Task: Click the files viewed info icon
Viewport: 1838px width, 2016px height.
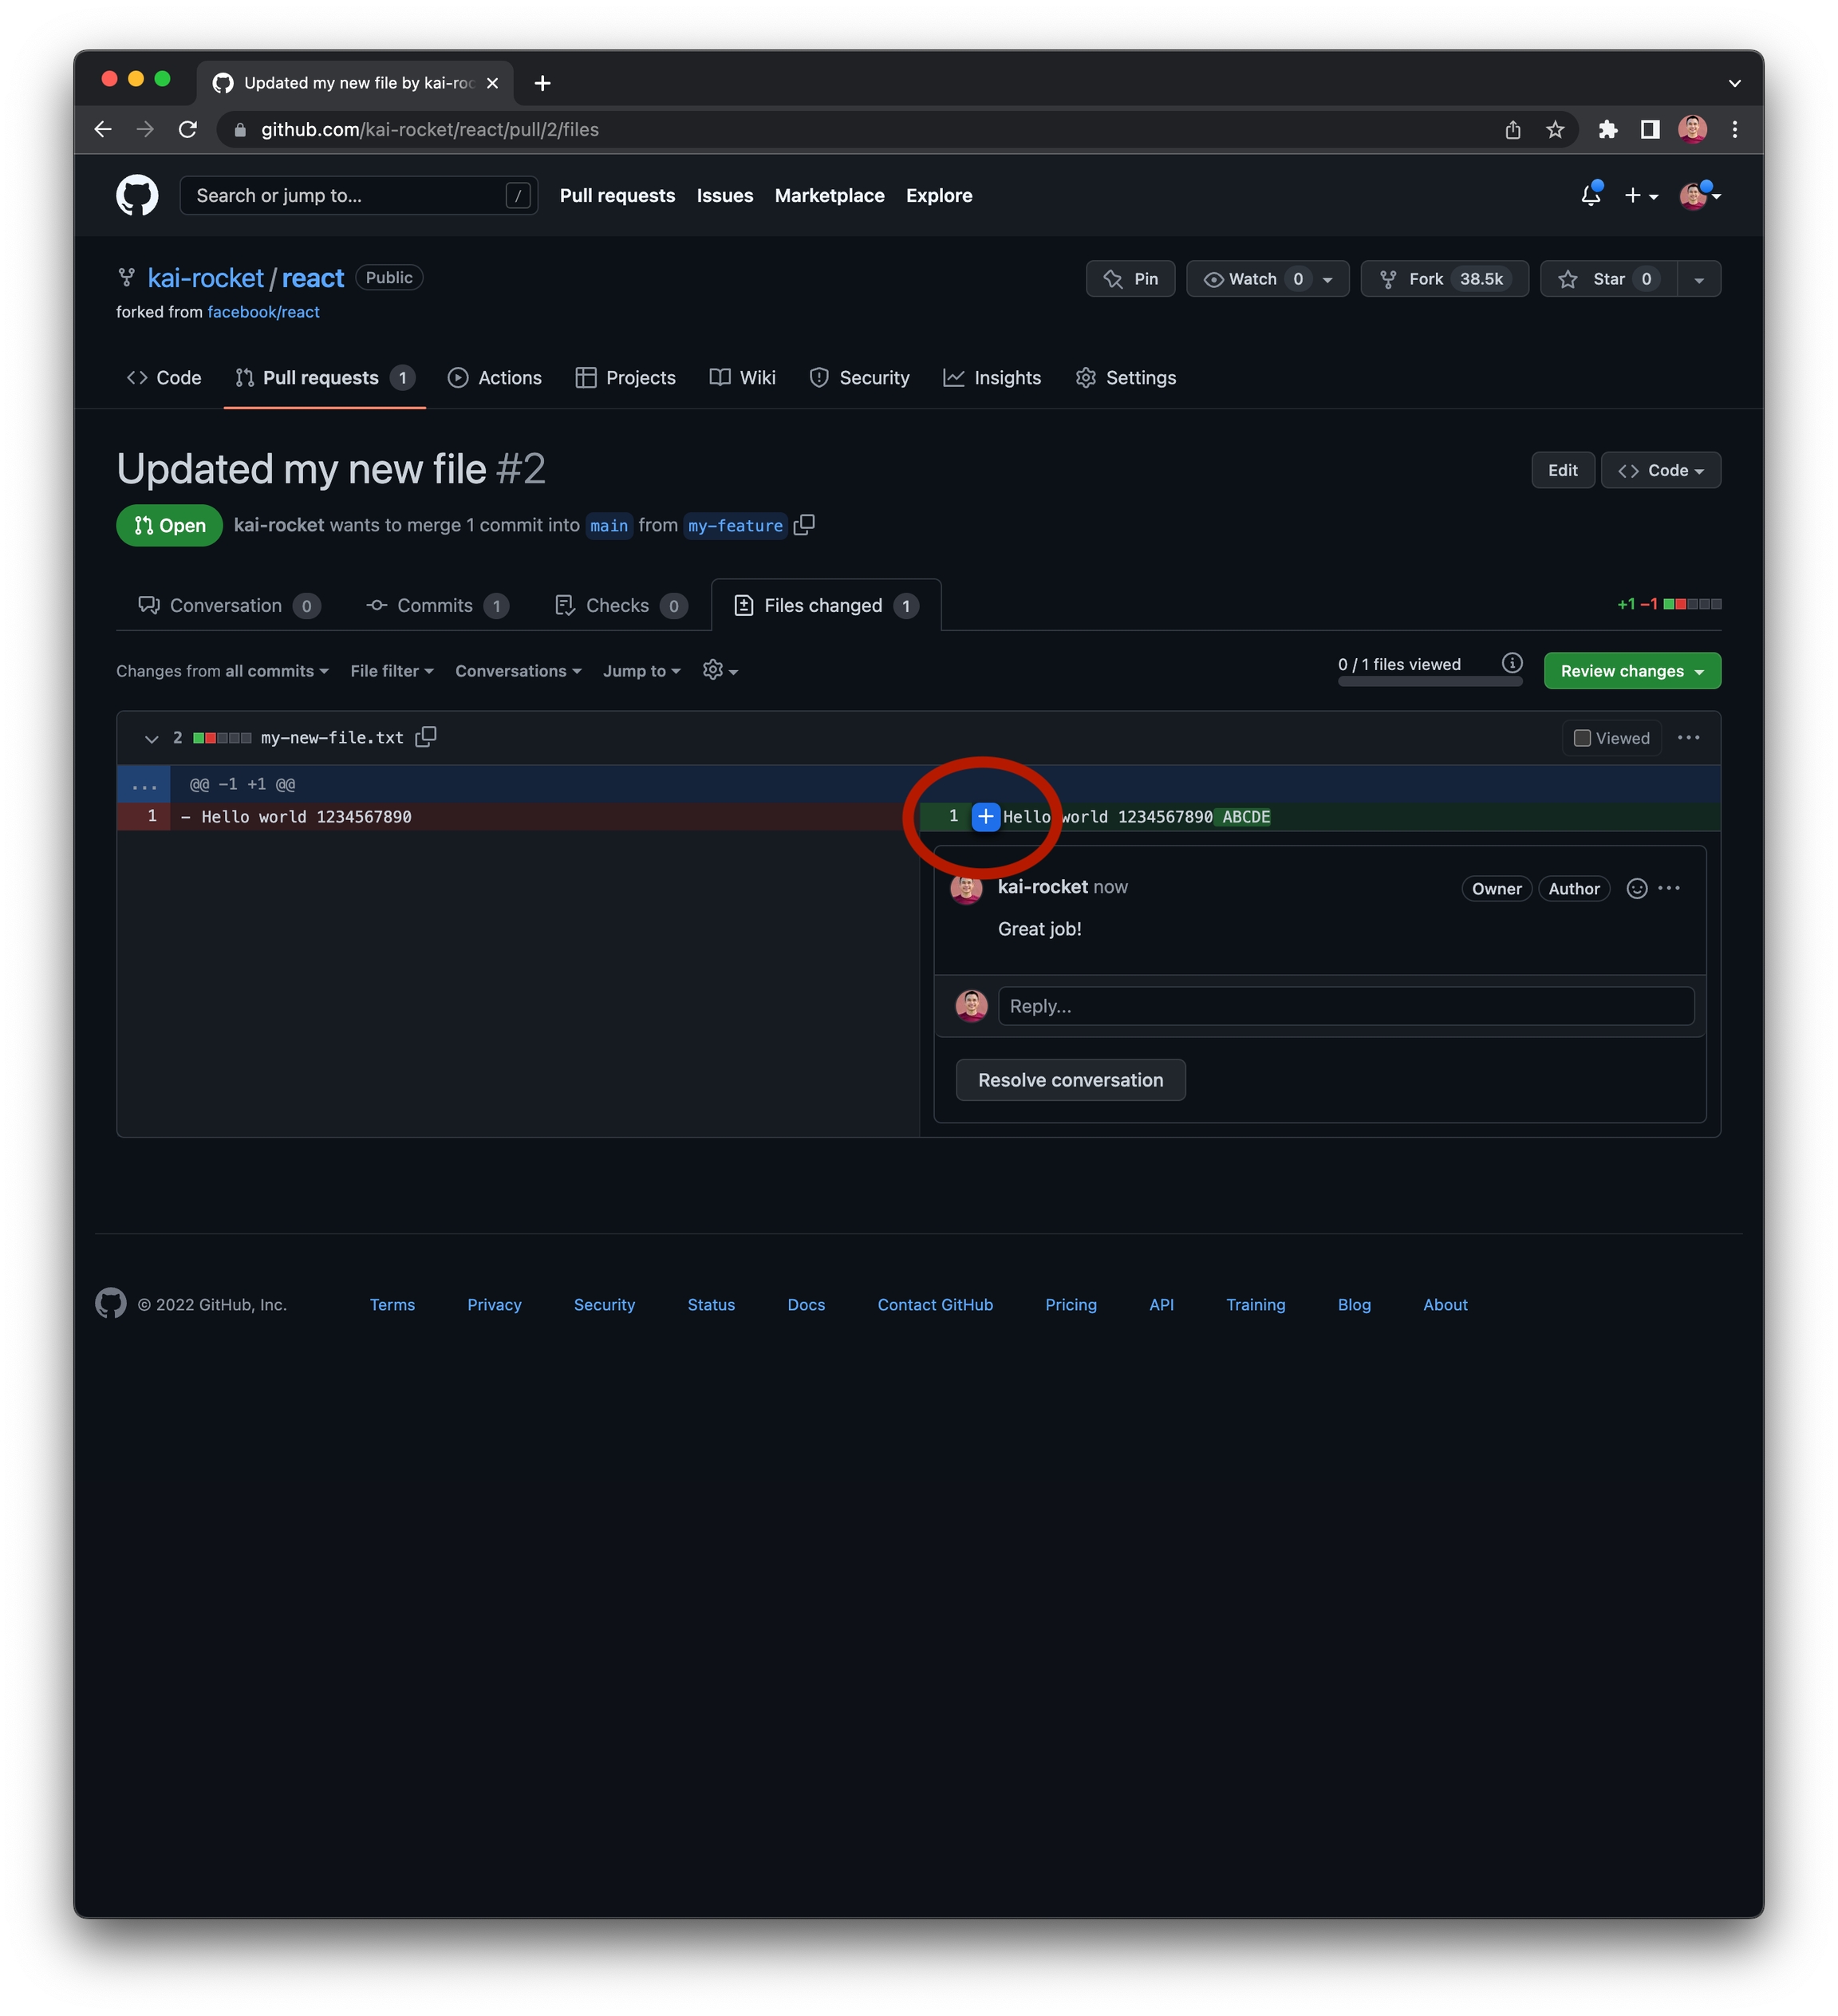Action: pyautogui.click(x=1511, y=663)
